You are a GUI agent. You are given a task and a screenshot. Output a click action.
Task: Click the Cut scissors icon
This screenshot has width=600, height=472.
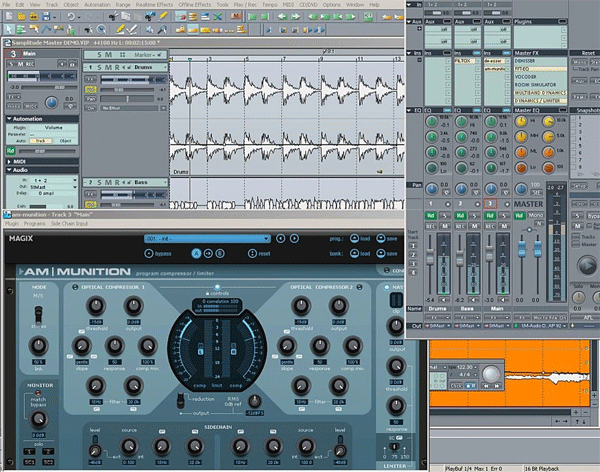113,16
